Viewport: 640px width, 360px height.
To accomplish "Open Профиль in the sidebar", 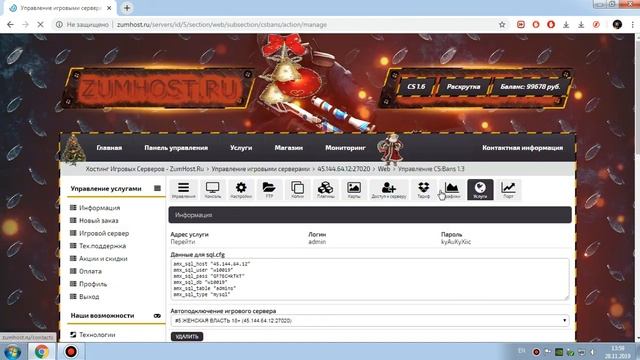I will tap(93, 284).
